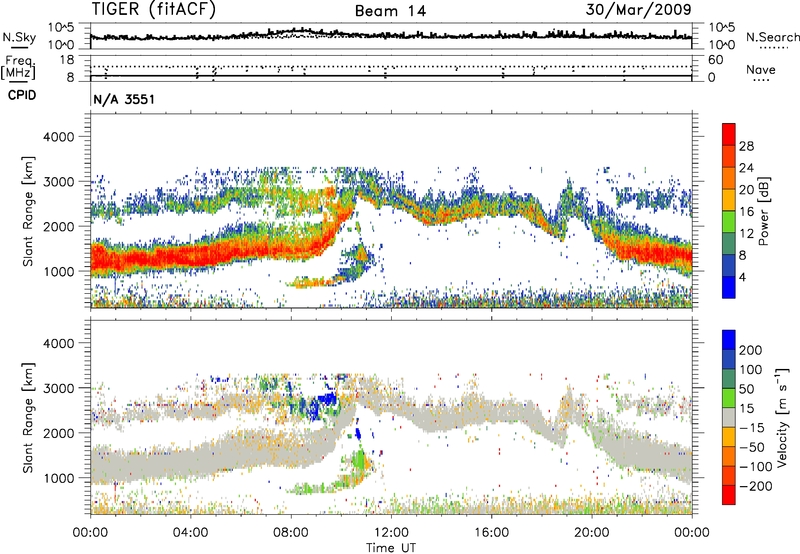Click the 50 label on Velocity colorbar
The width and height of the screenshot is (800, 554).
[746, 389]
